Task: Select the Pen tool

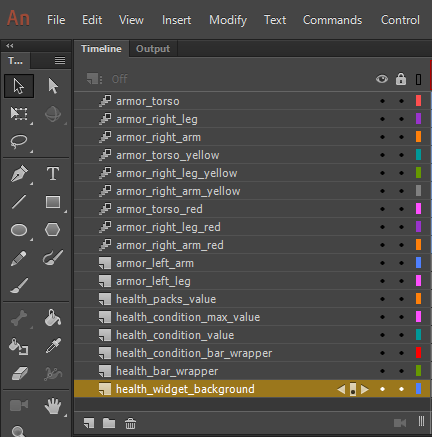Action: coord(19,174)
